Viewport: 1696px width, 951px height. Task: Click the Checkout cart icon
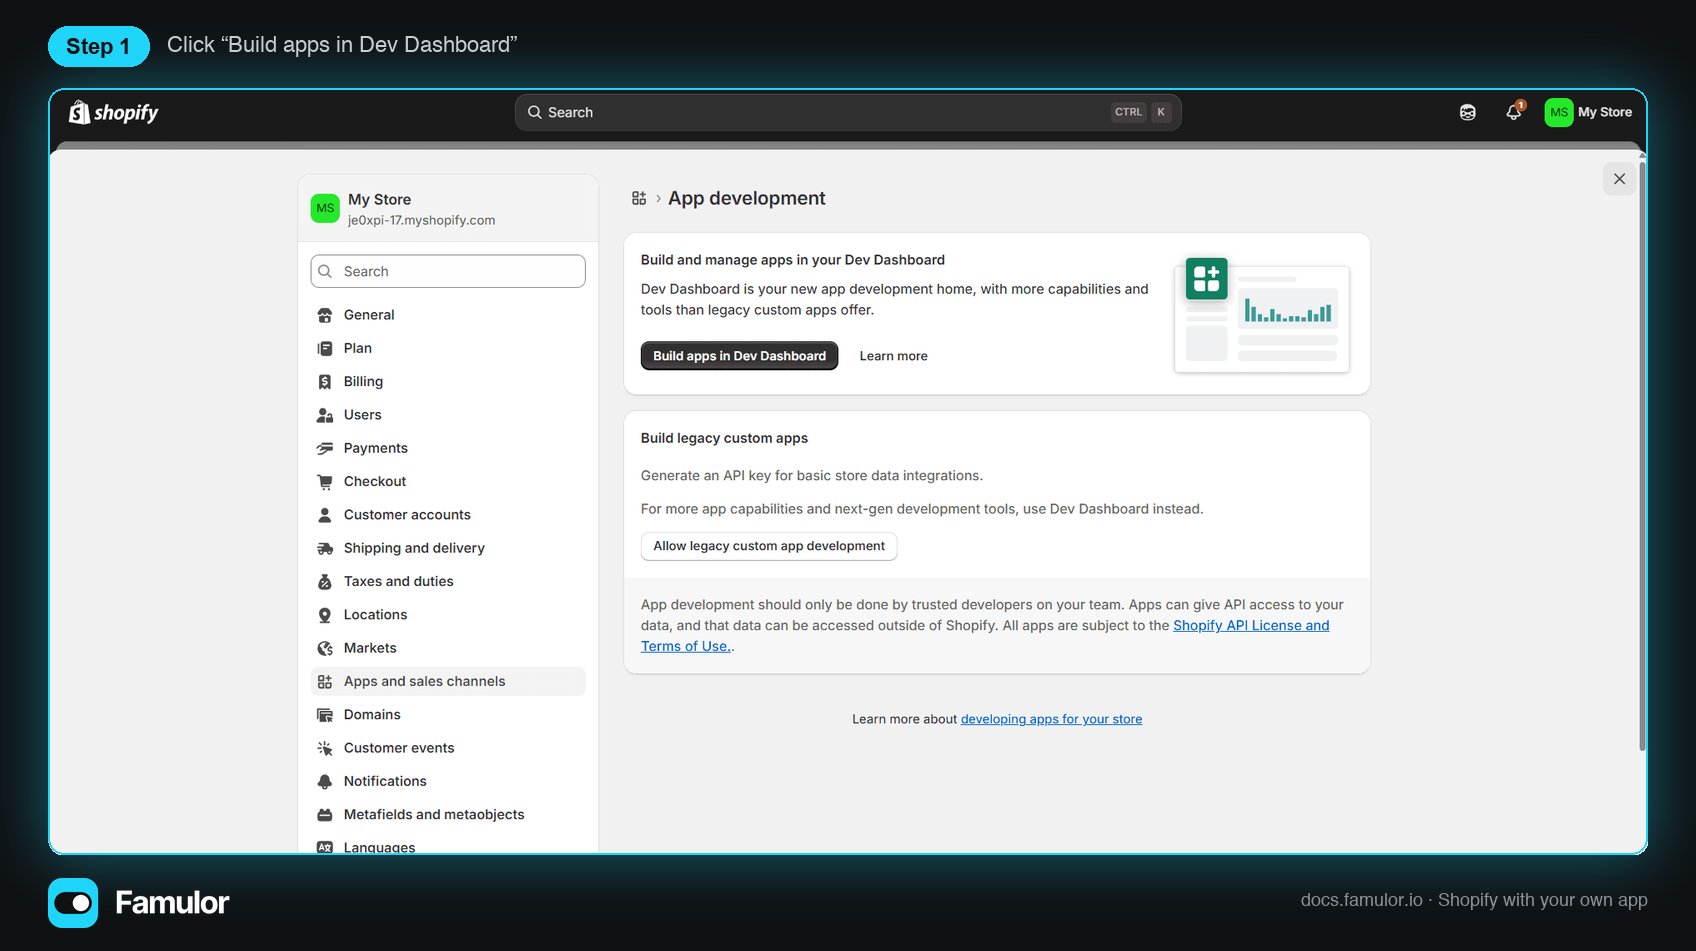tap(325, 482)
